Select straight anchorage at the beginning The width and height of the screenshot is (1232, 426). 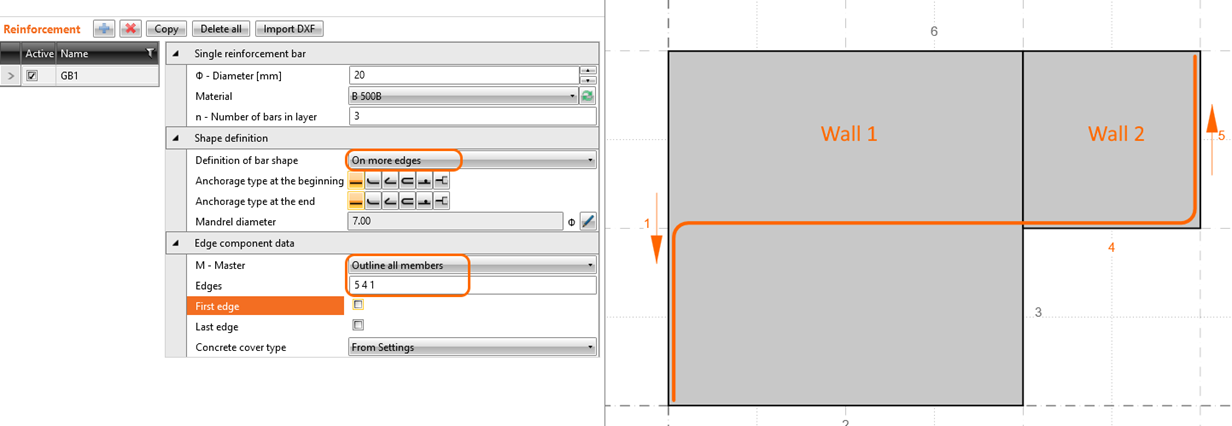[x=357, y=181]
